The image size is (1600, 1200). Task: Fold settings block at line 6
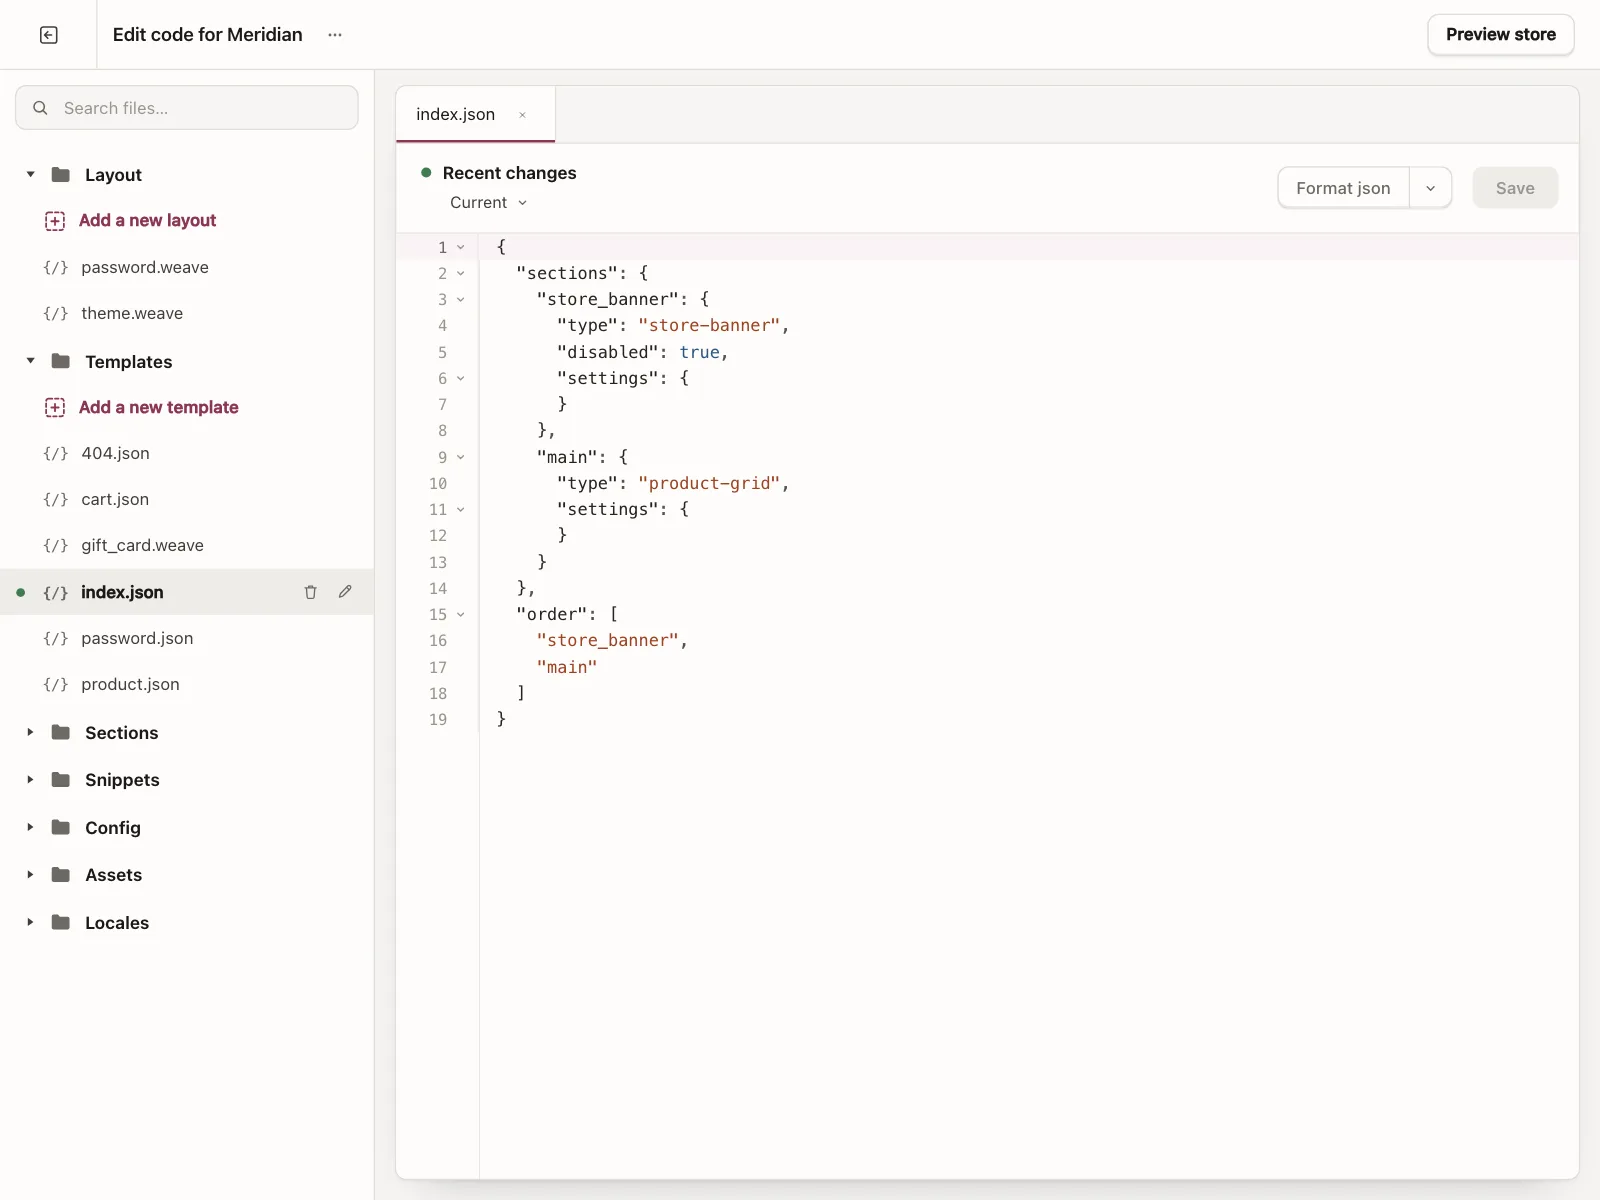461,378
